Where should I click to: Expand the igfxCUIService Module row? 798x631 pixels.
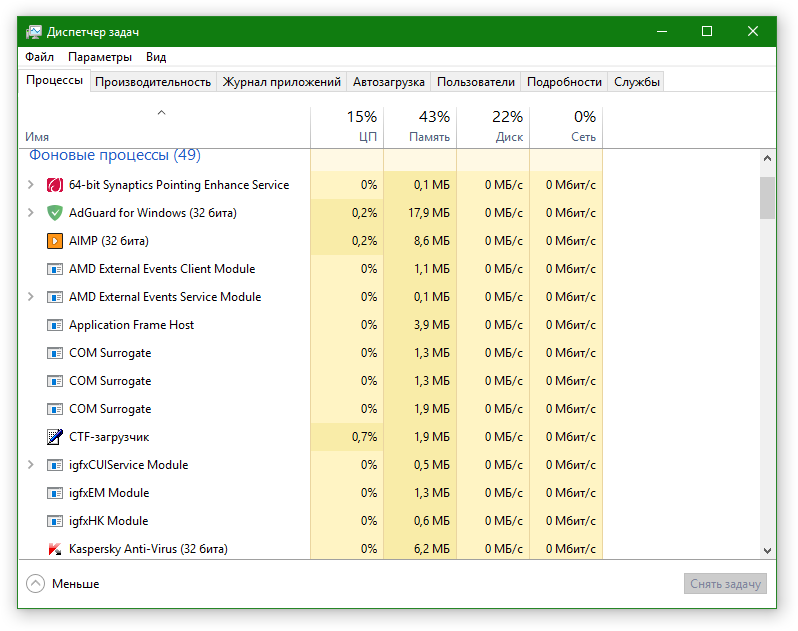click(31, 465)
